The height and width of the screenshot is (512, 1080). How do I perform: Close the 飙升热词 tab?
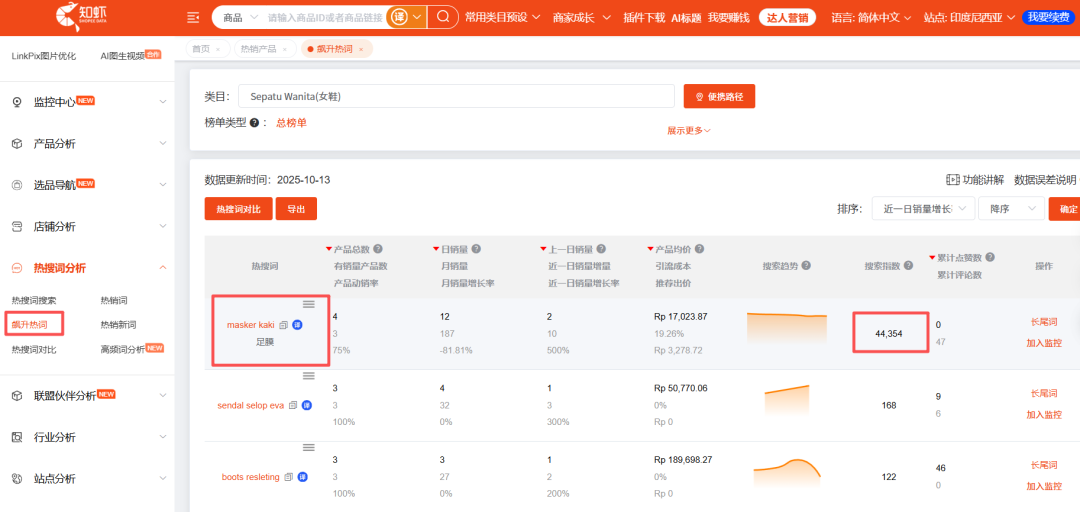click(x=360, y=49)
